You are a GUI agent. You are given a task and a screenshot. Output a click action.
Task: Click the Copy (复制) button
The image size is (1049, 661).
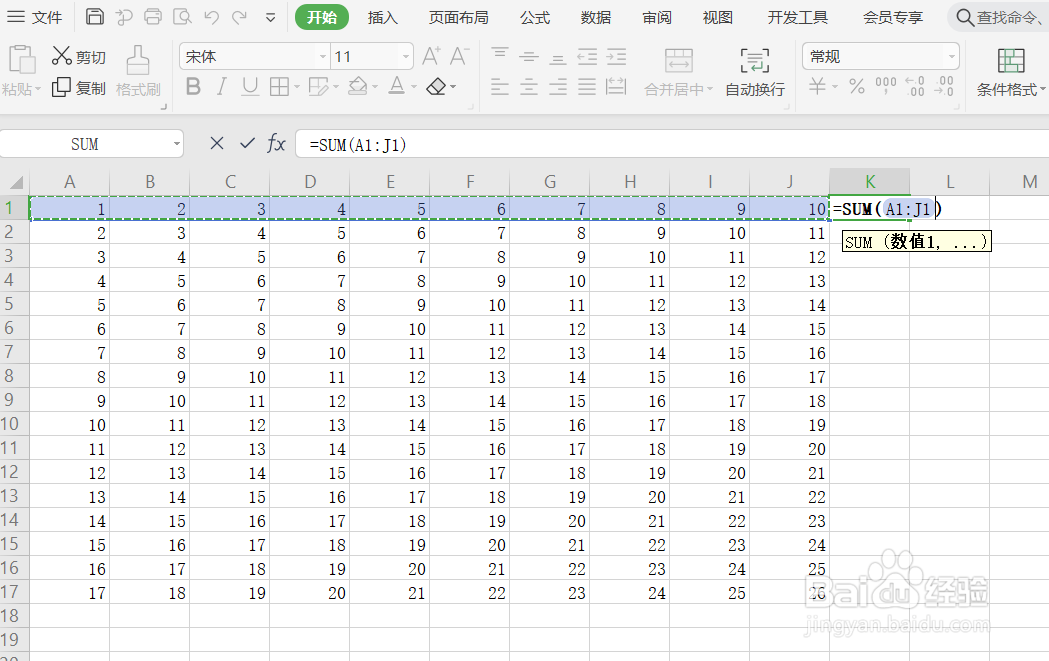(79, 88)
